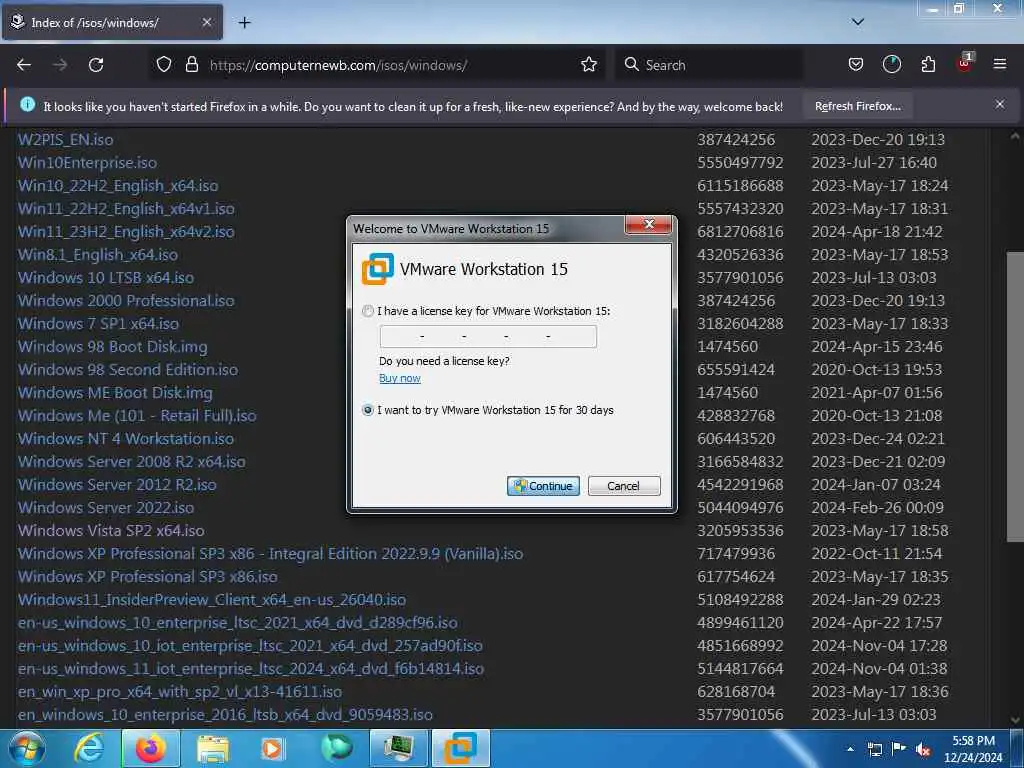Download W2PIS_EN.iso
This screenshot has width=1024, height=768.
point(65,140)
